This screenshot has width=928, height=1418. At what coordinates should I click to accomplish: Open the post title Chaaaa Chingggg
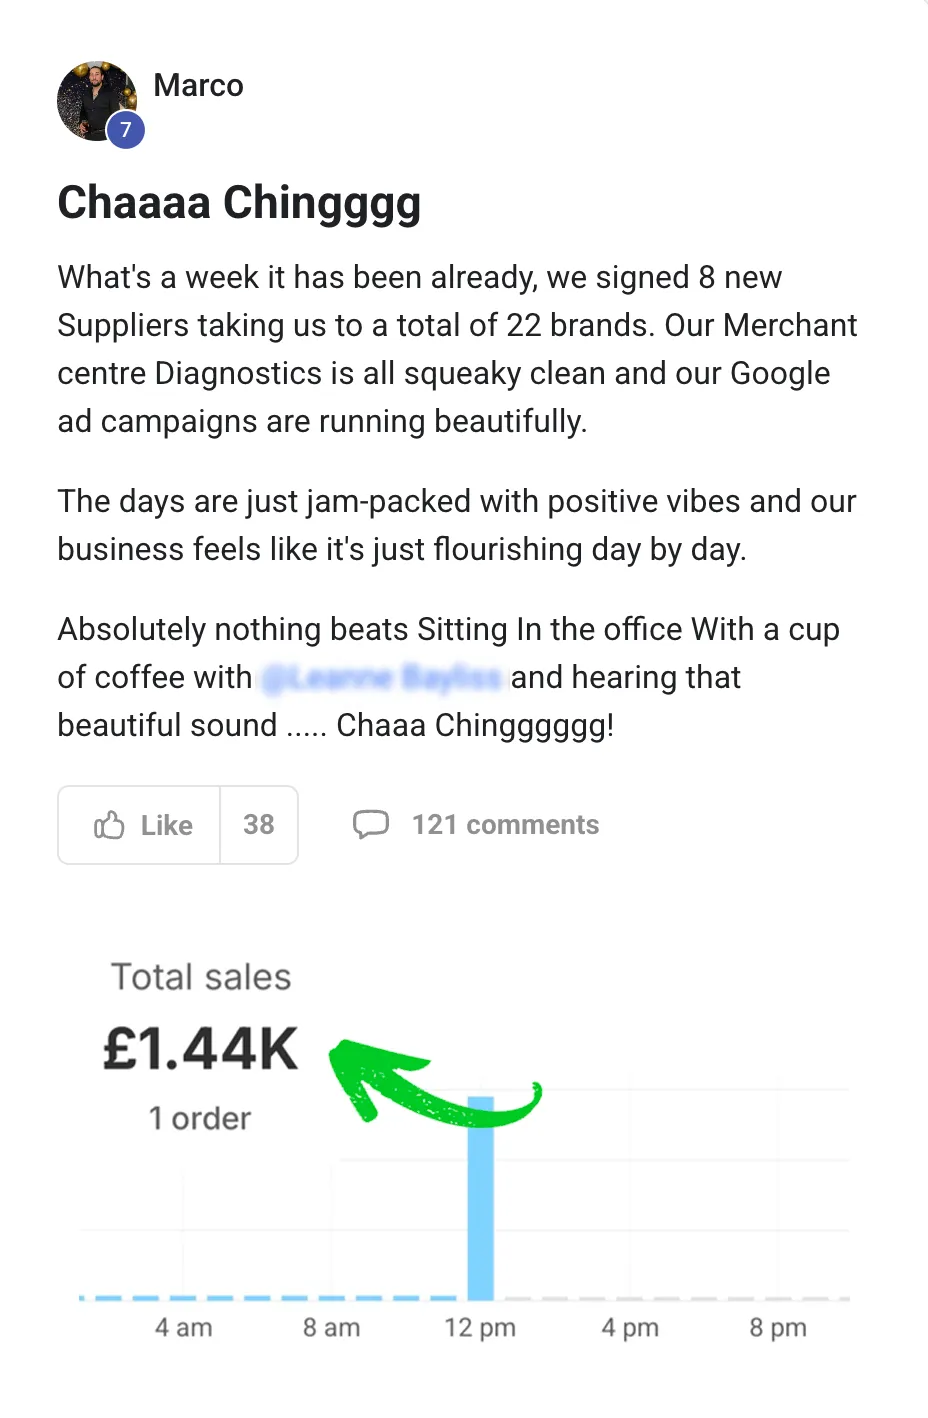coord(239,203)
